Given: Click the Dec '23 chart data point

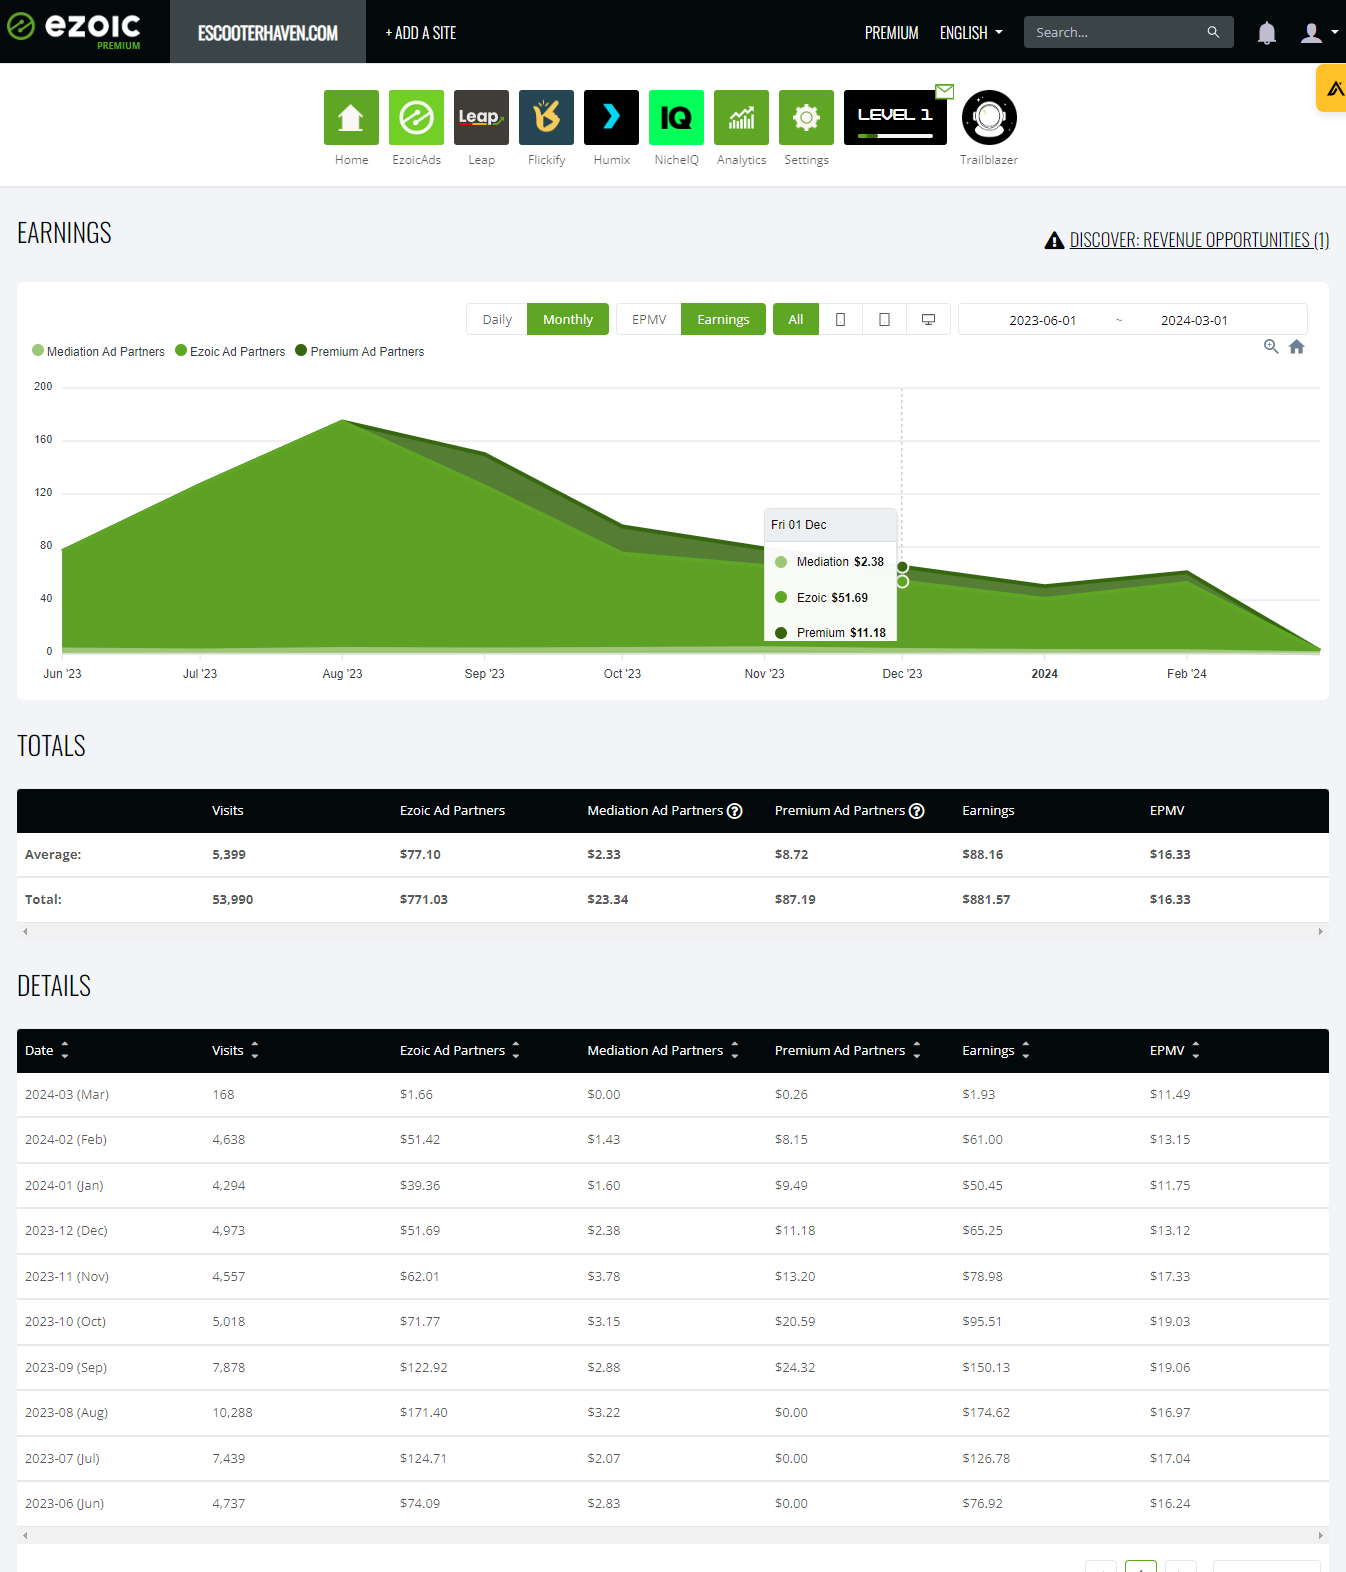Looking at the screenshot, I should pos(902,567).
